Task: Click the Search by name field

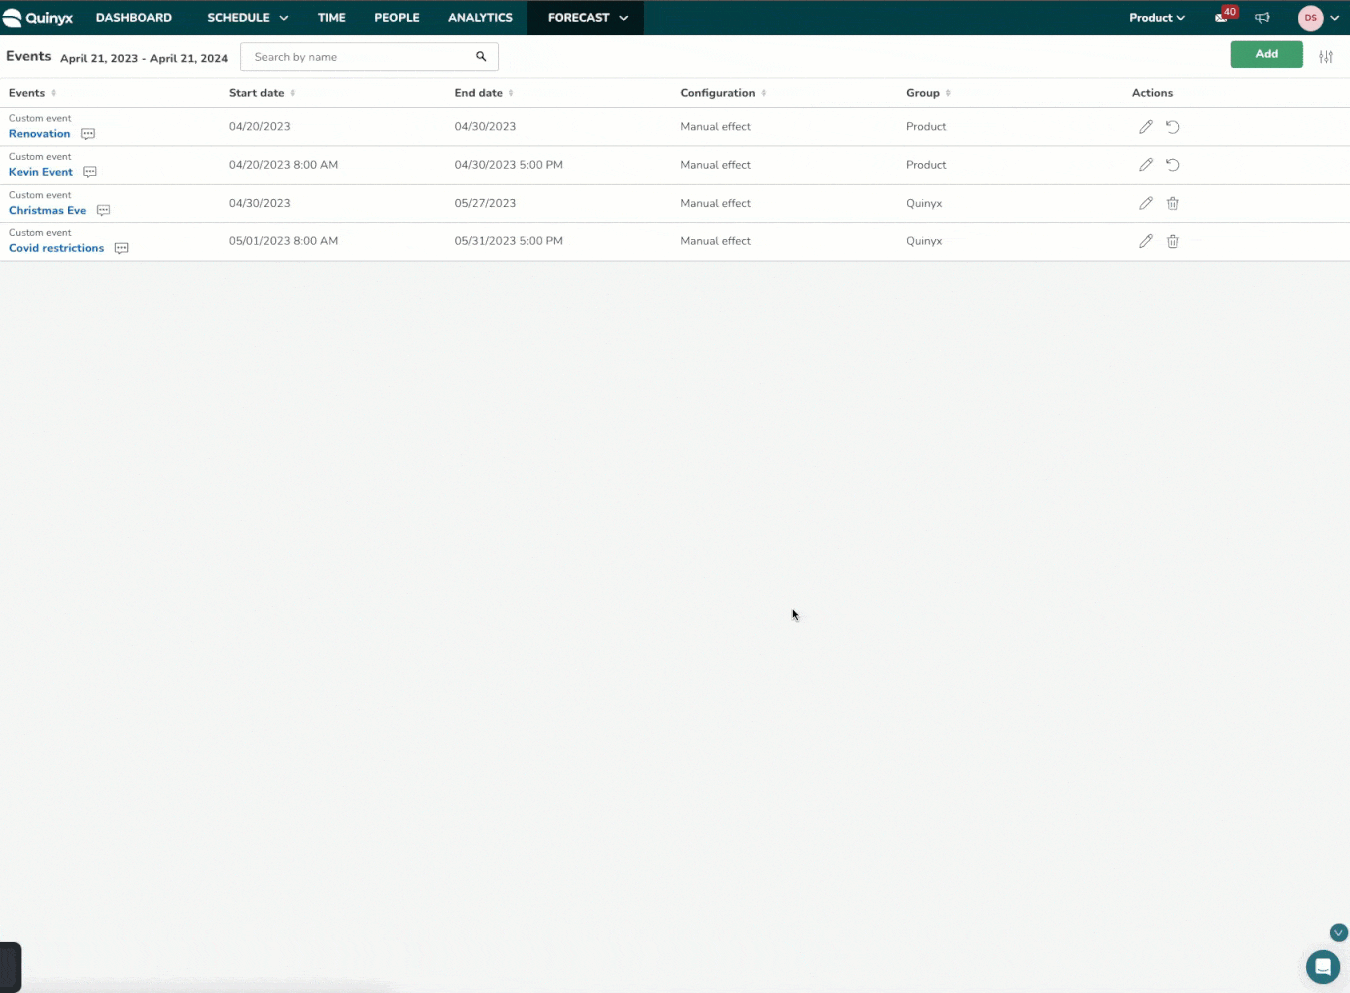Action: pos(369,57)
